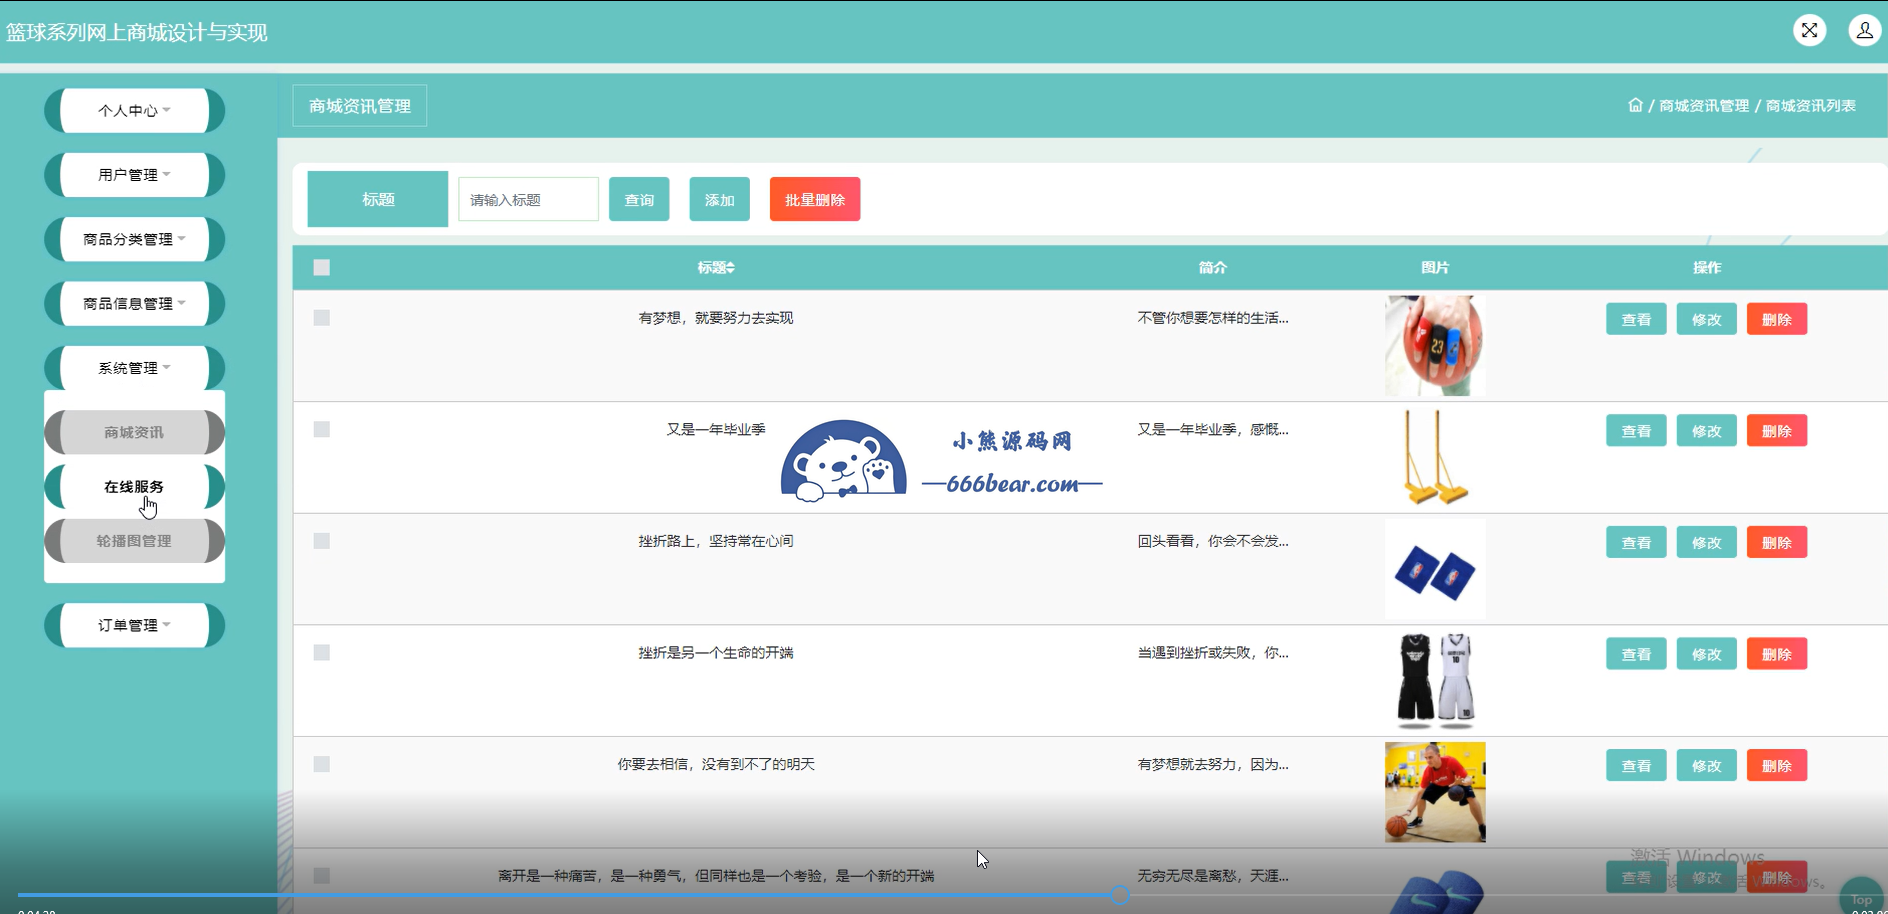Click the 操作 column header

tap(1707, 267)
